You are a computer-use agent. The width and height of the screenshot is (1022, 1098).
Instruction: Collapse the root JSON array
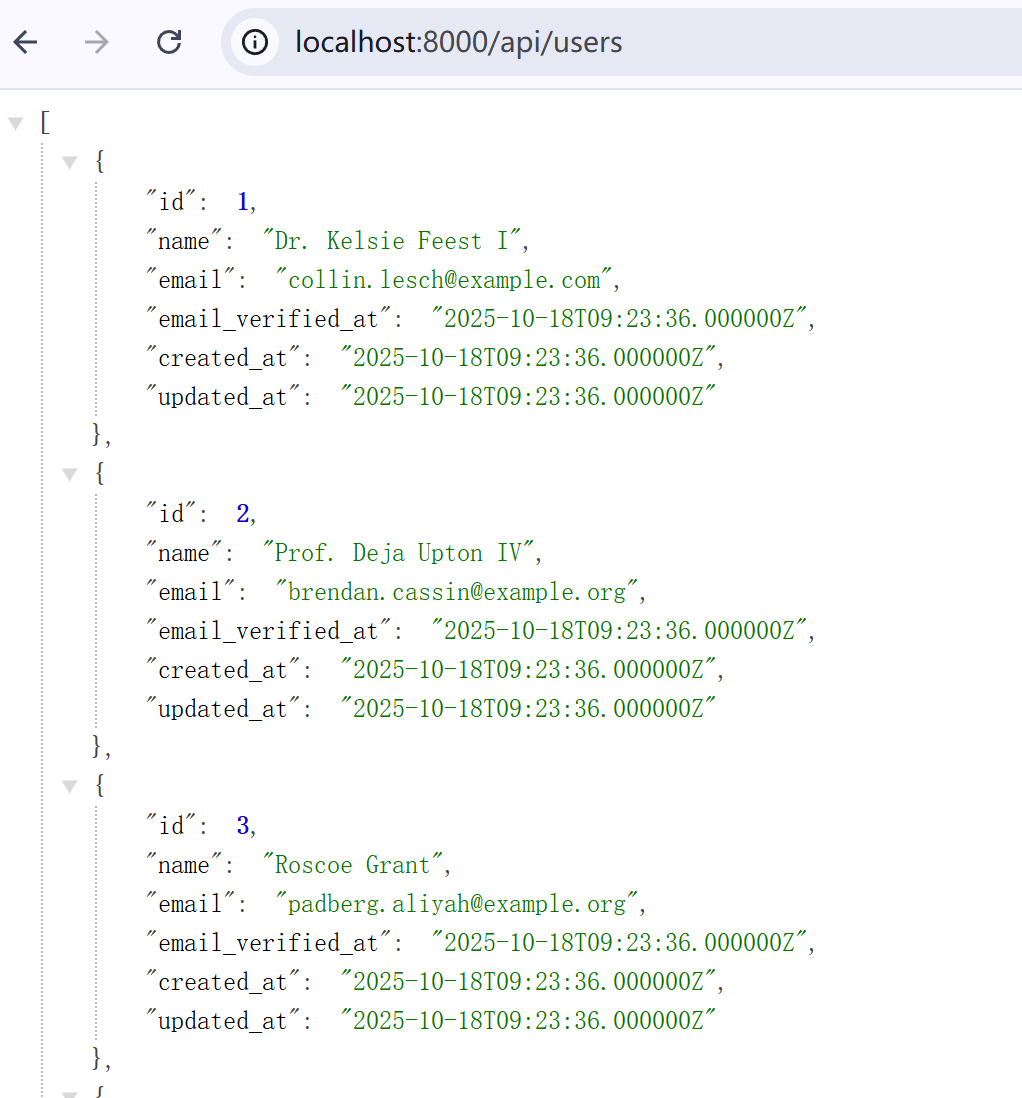(x=15, y=124)
